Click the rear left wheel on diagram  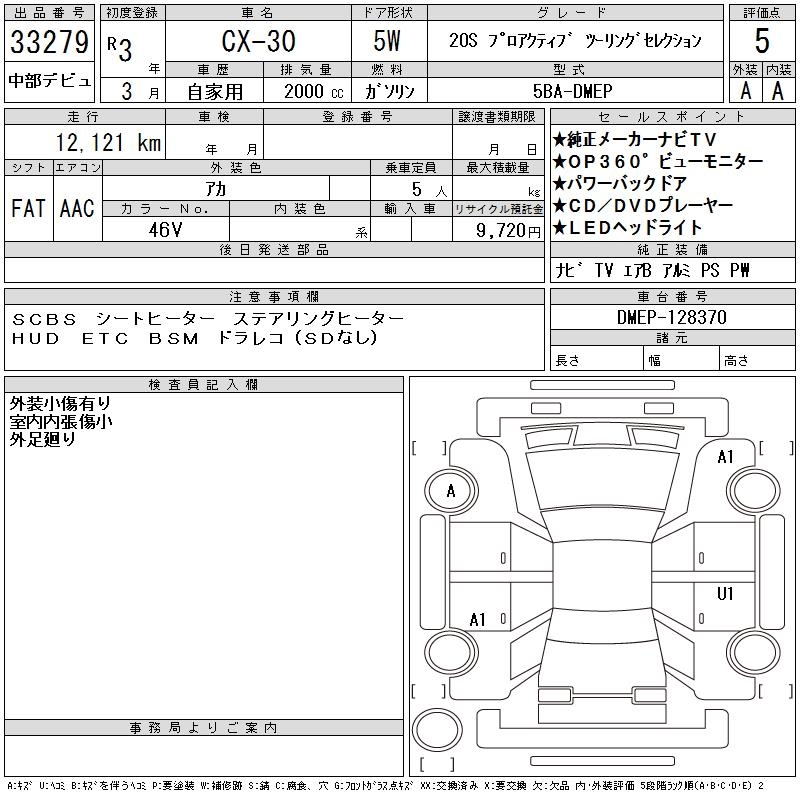click(x=451, y=652)
